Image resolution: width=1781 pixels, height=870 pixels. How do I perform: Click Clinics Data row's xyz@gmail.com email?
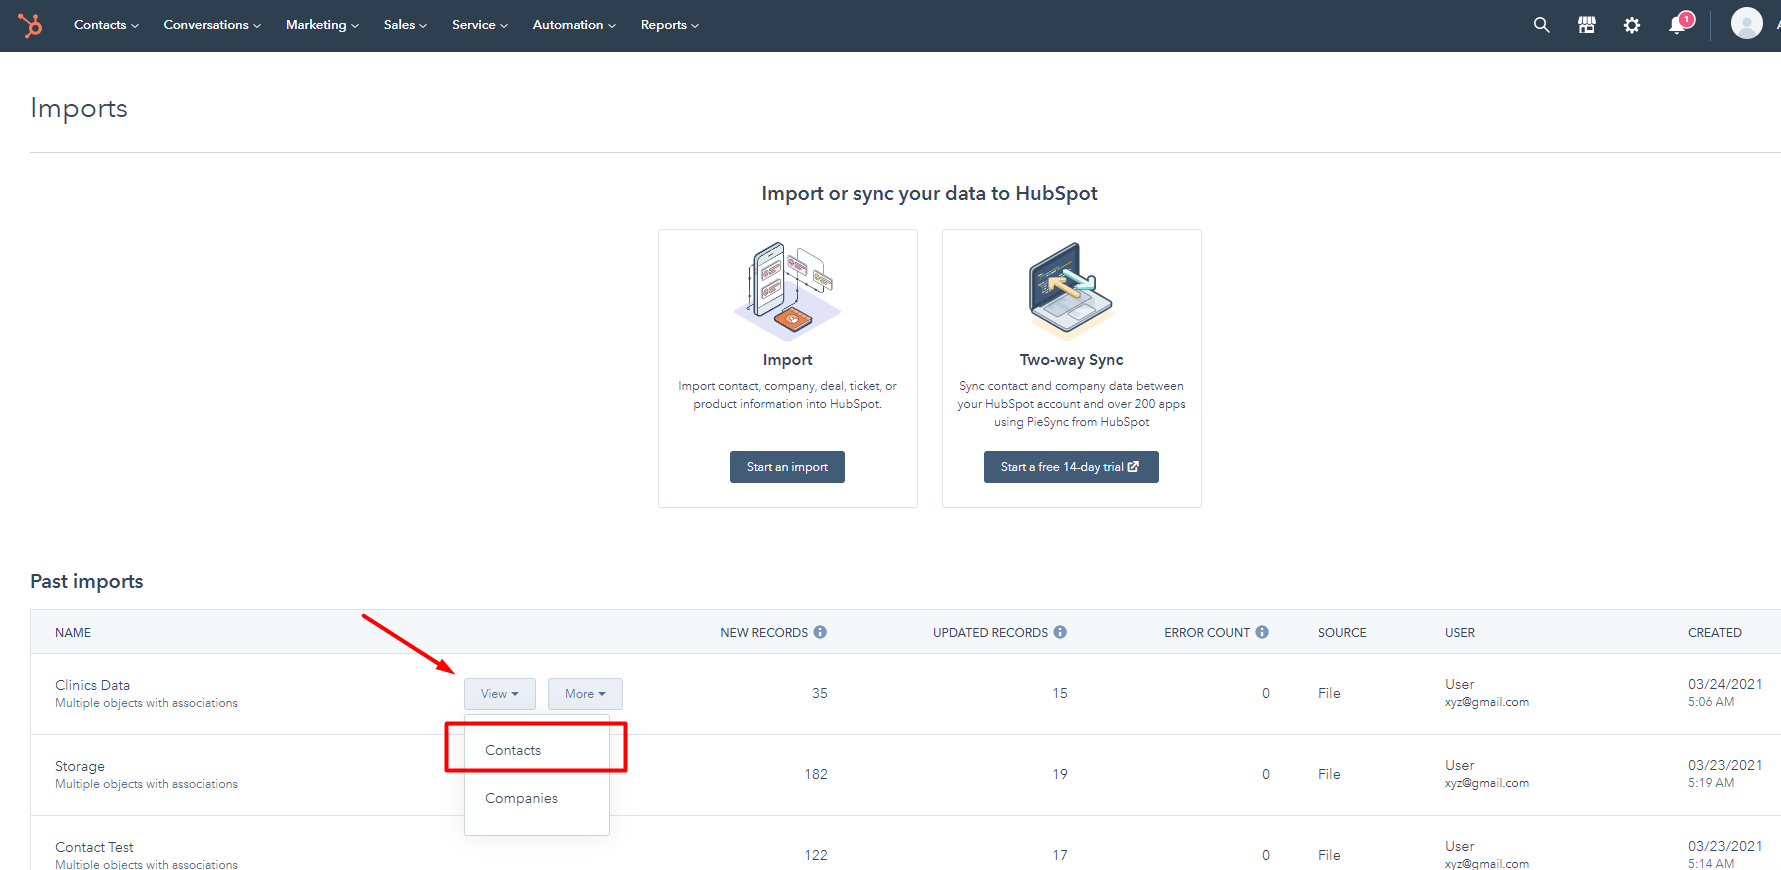(x=1487, y=702)
